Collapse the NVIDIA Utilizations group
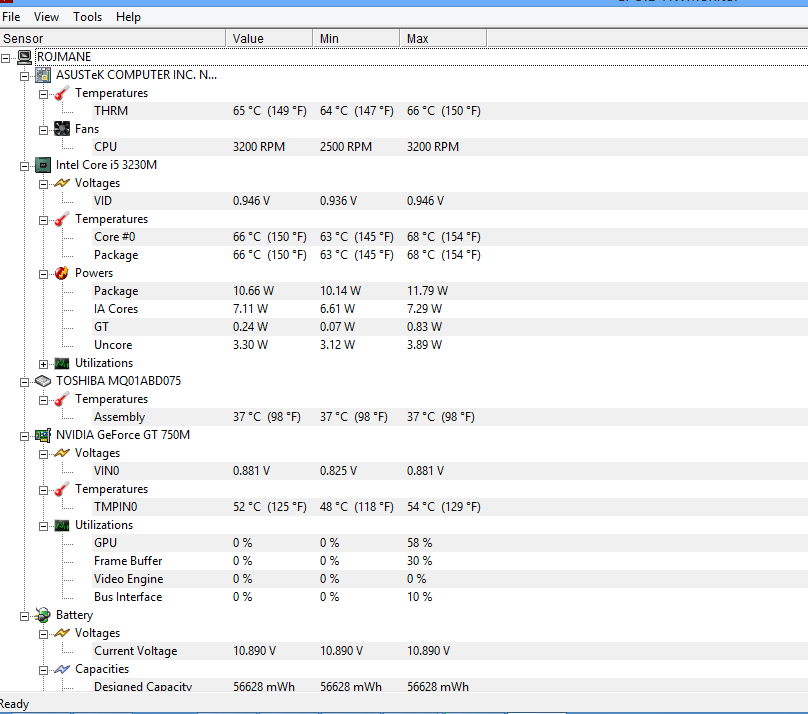Screen dimensions: 808x714 [x=43, y=526]
